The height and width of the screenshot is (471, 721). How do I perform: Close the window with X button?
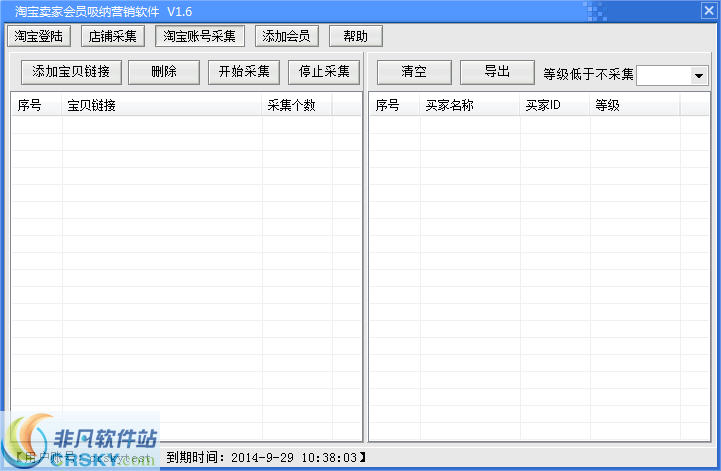709,11
